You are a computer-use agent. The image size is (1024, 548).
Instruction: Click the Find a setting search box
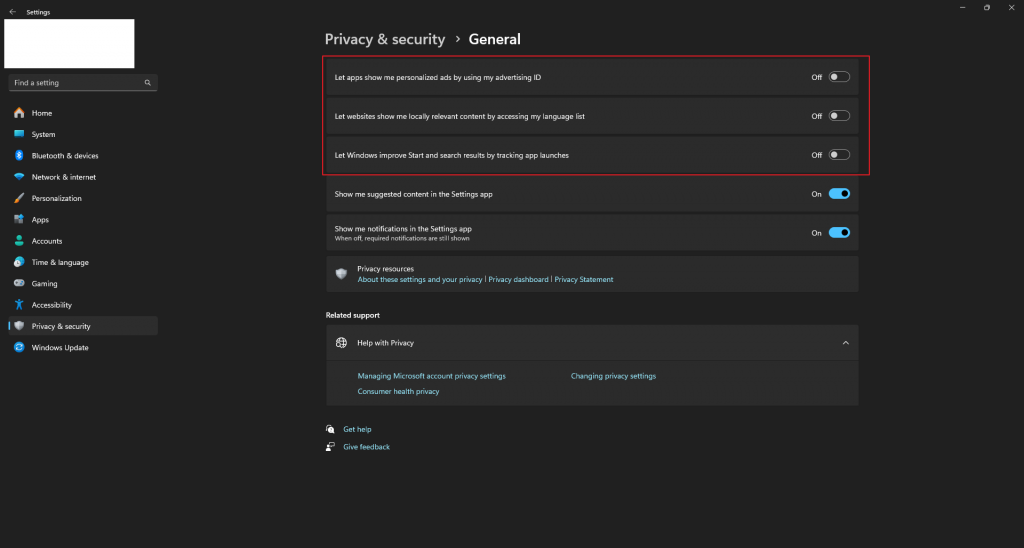coord(78,83)
